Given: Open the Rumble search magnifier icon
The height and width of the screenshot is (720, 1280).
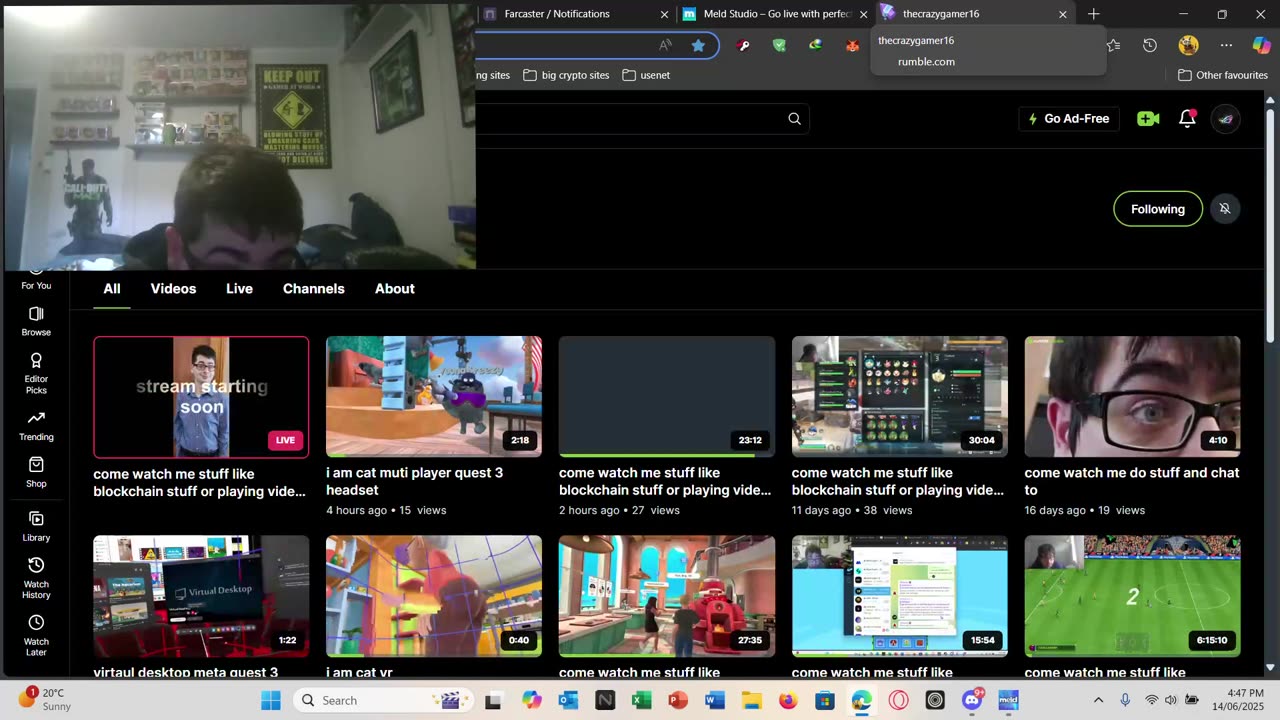Looking at the screenshot, I should click(794, 119).
